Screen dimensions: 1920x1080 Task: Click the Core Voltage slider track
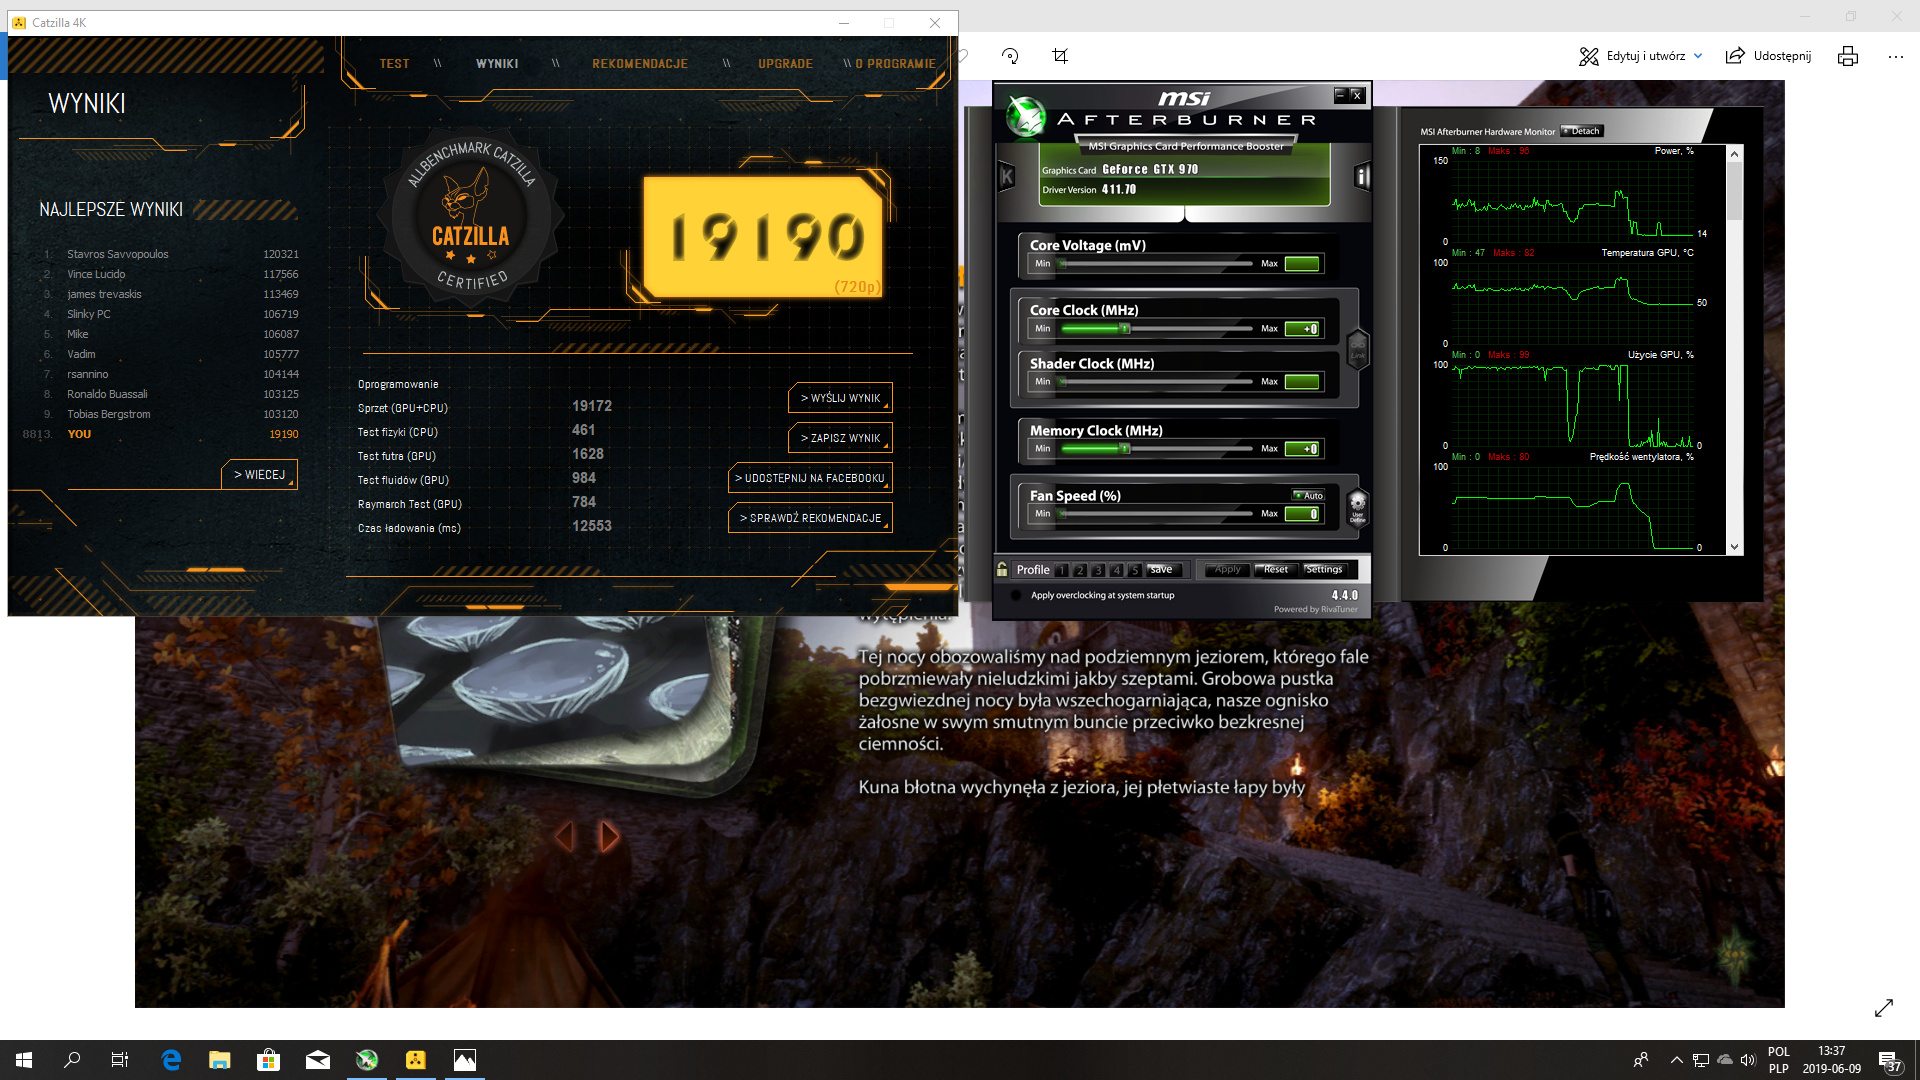(1156, 264)
